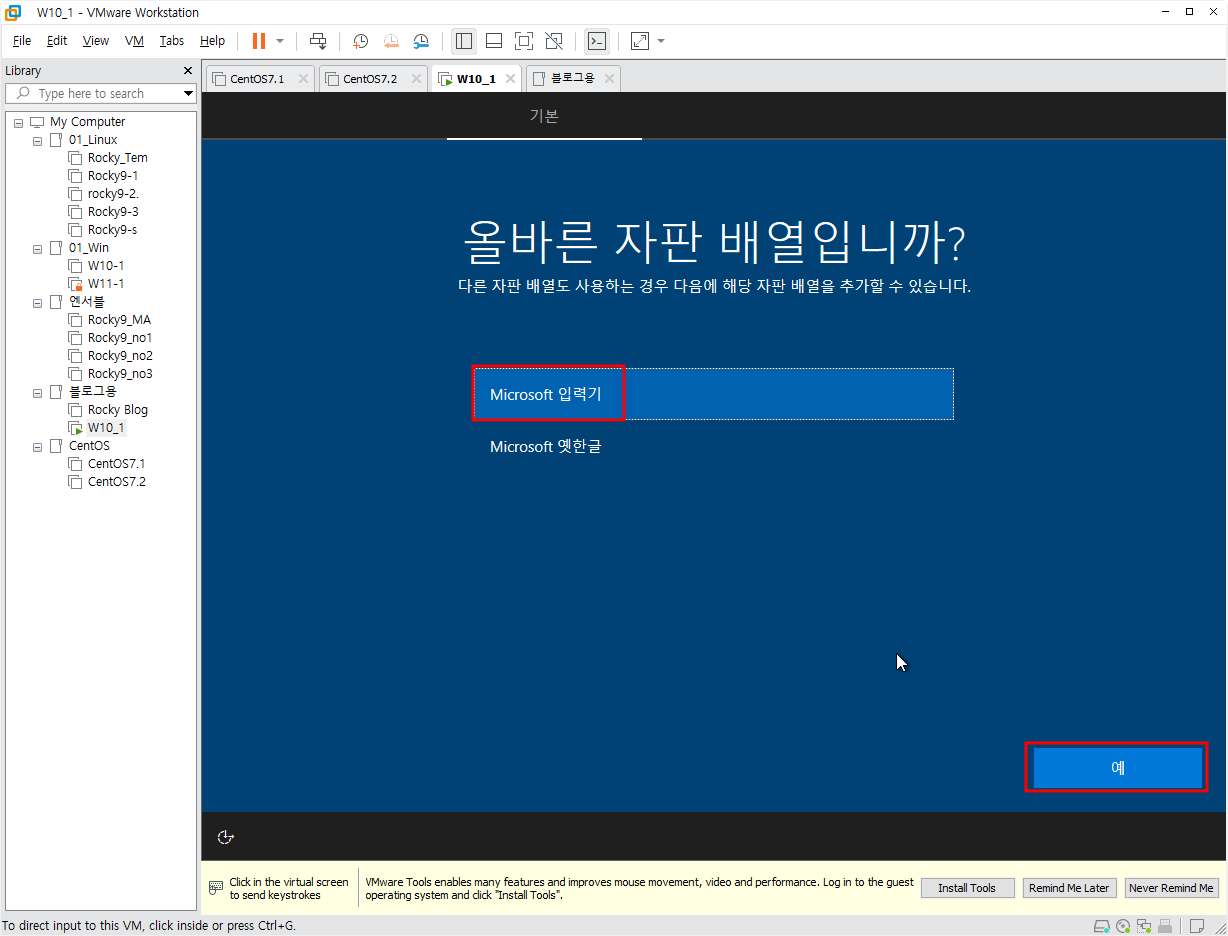Viewport: 1228px width, 936px height.
Task: Send Ctrl+Alt+Del to the virtual machine
Action: coord(318,41)
